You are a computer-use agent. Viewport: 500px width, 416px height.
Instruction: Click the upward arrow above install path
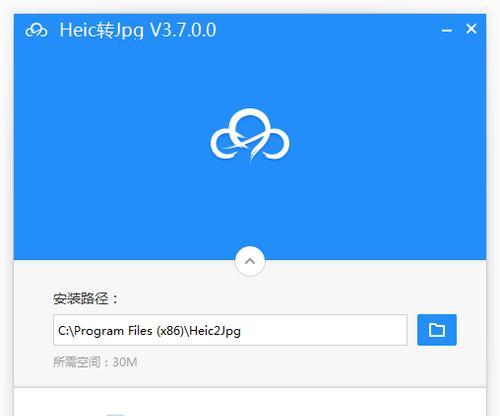[250, 261]
